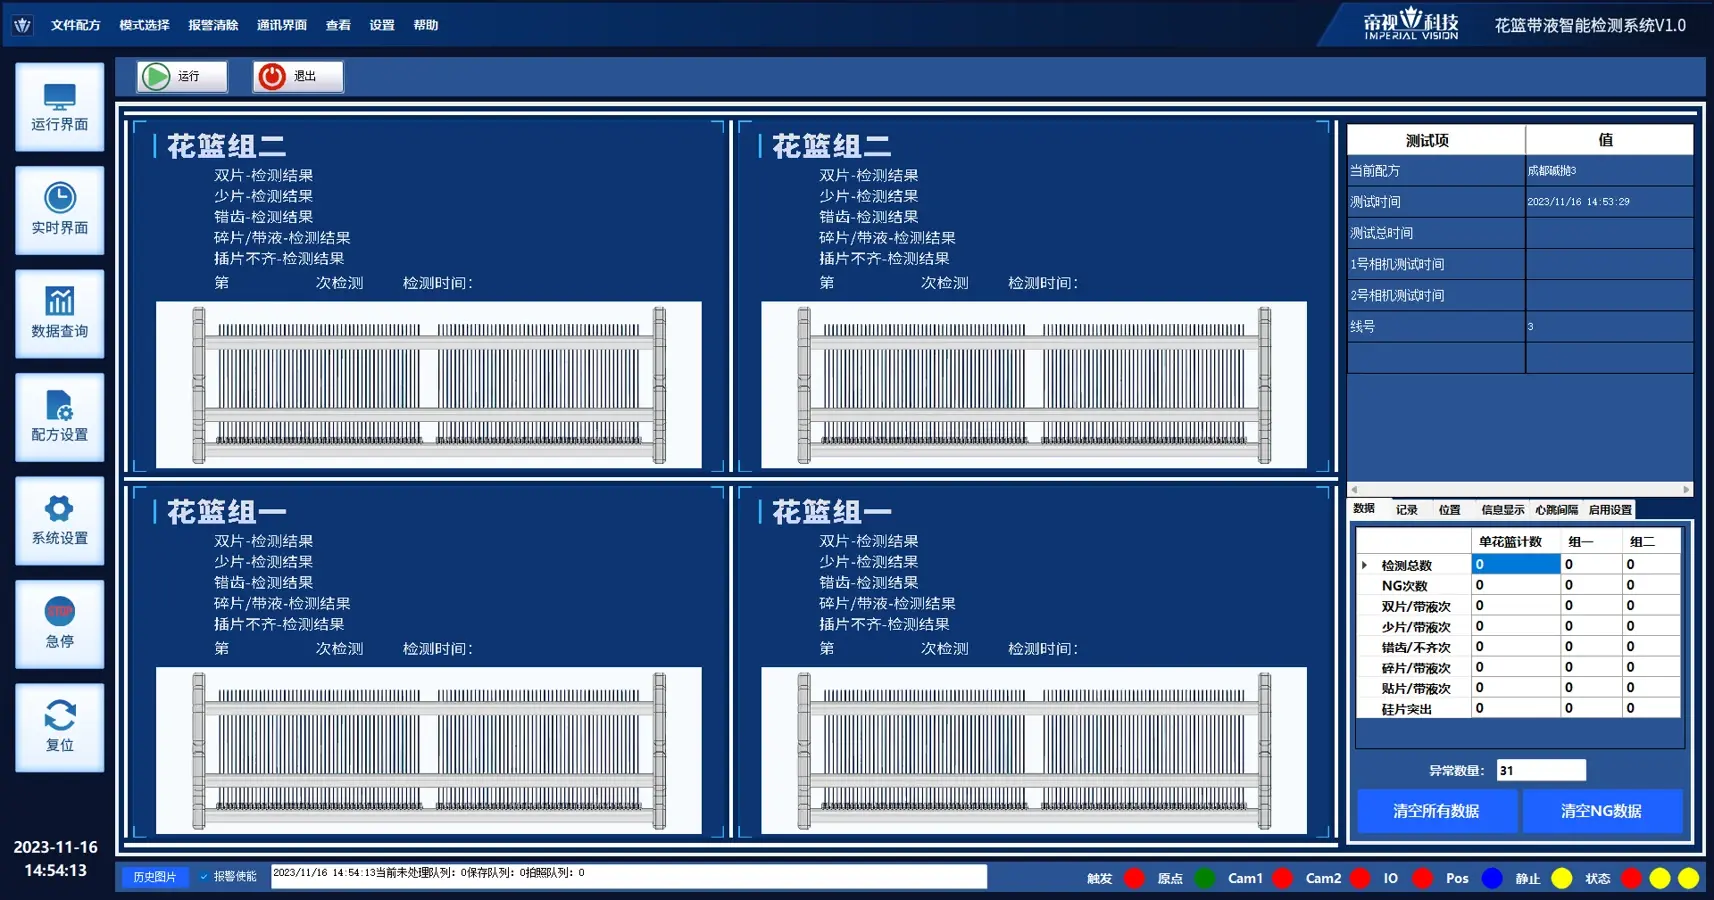This screenshot has height=900, width=1714.
Task: Click the green 原点 status indicator
Action: [1205, 878]
